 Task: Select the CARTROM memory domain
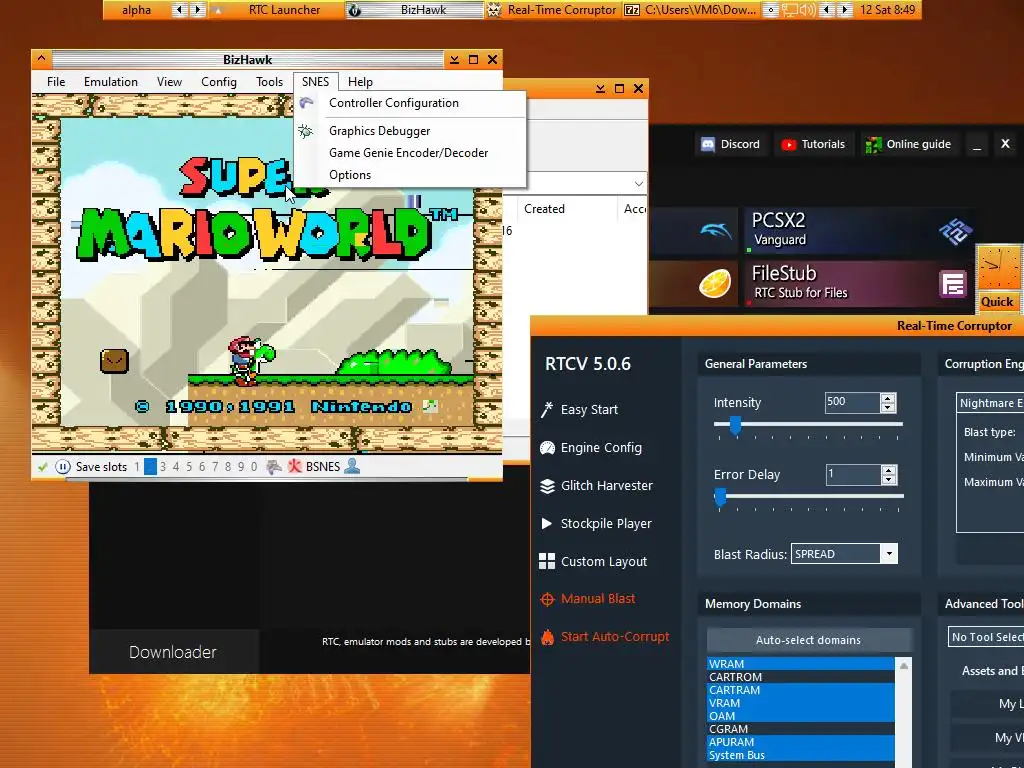(801, 677)
